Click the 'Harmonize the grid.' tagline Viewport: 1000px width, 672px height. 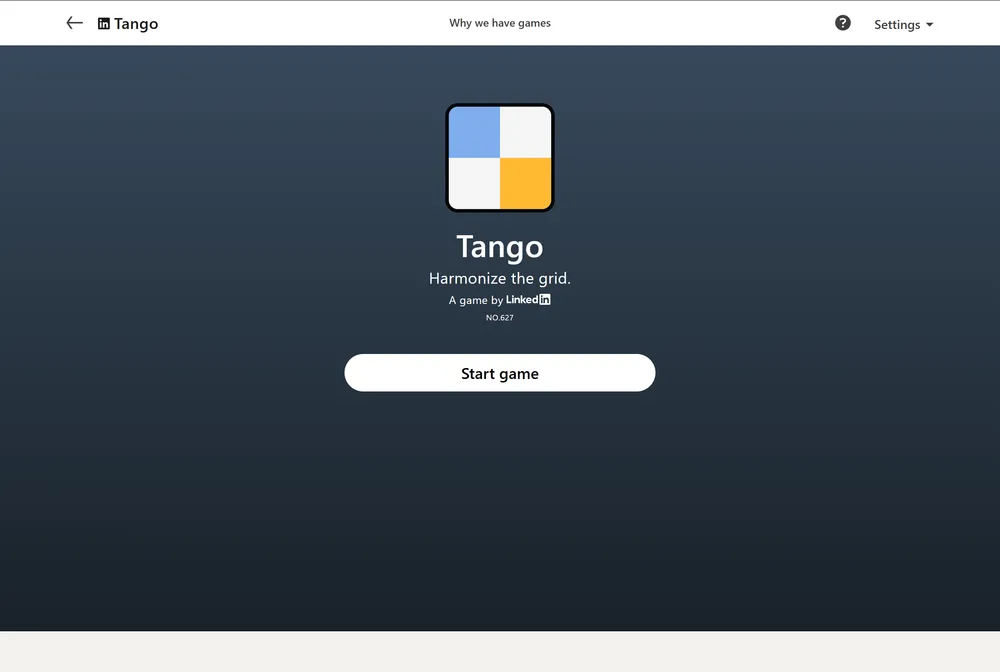(499, 278)
